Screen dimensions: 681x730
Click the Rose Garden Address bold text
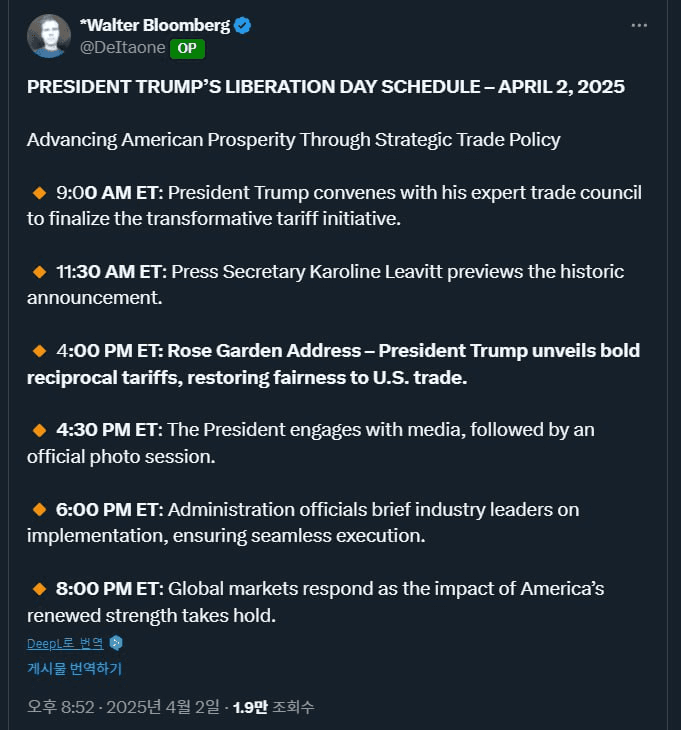pyautogui.click(x=264, y=351)
